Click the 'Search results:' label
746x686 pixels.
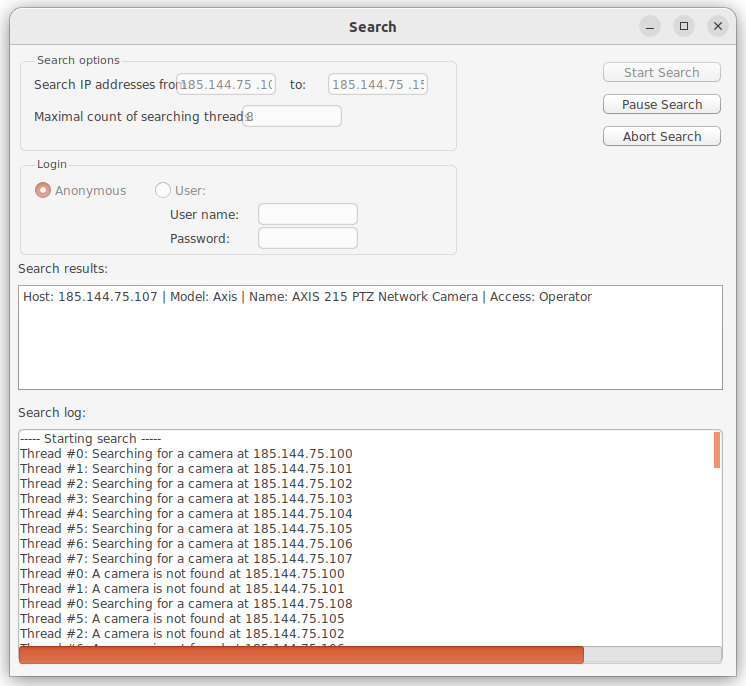tap(63, 268)
